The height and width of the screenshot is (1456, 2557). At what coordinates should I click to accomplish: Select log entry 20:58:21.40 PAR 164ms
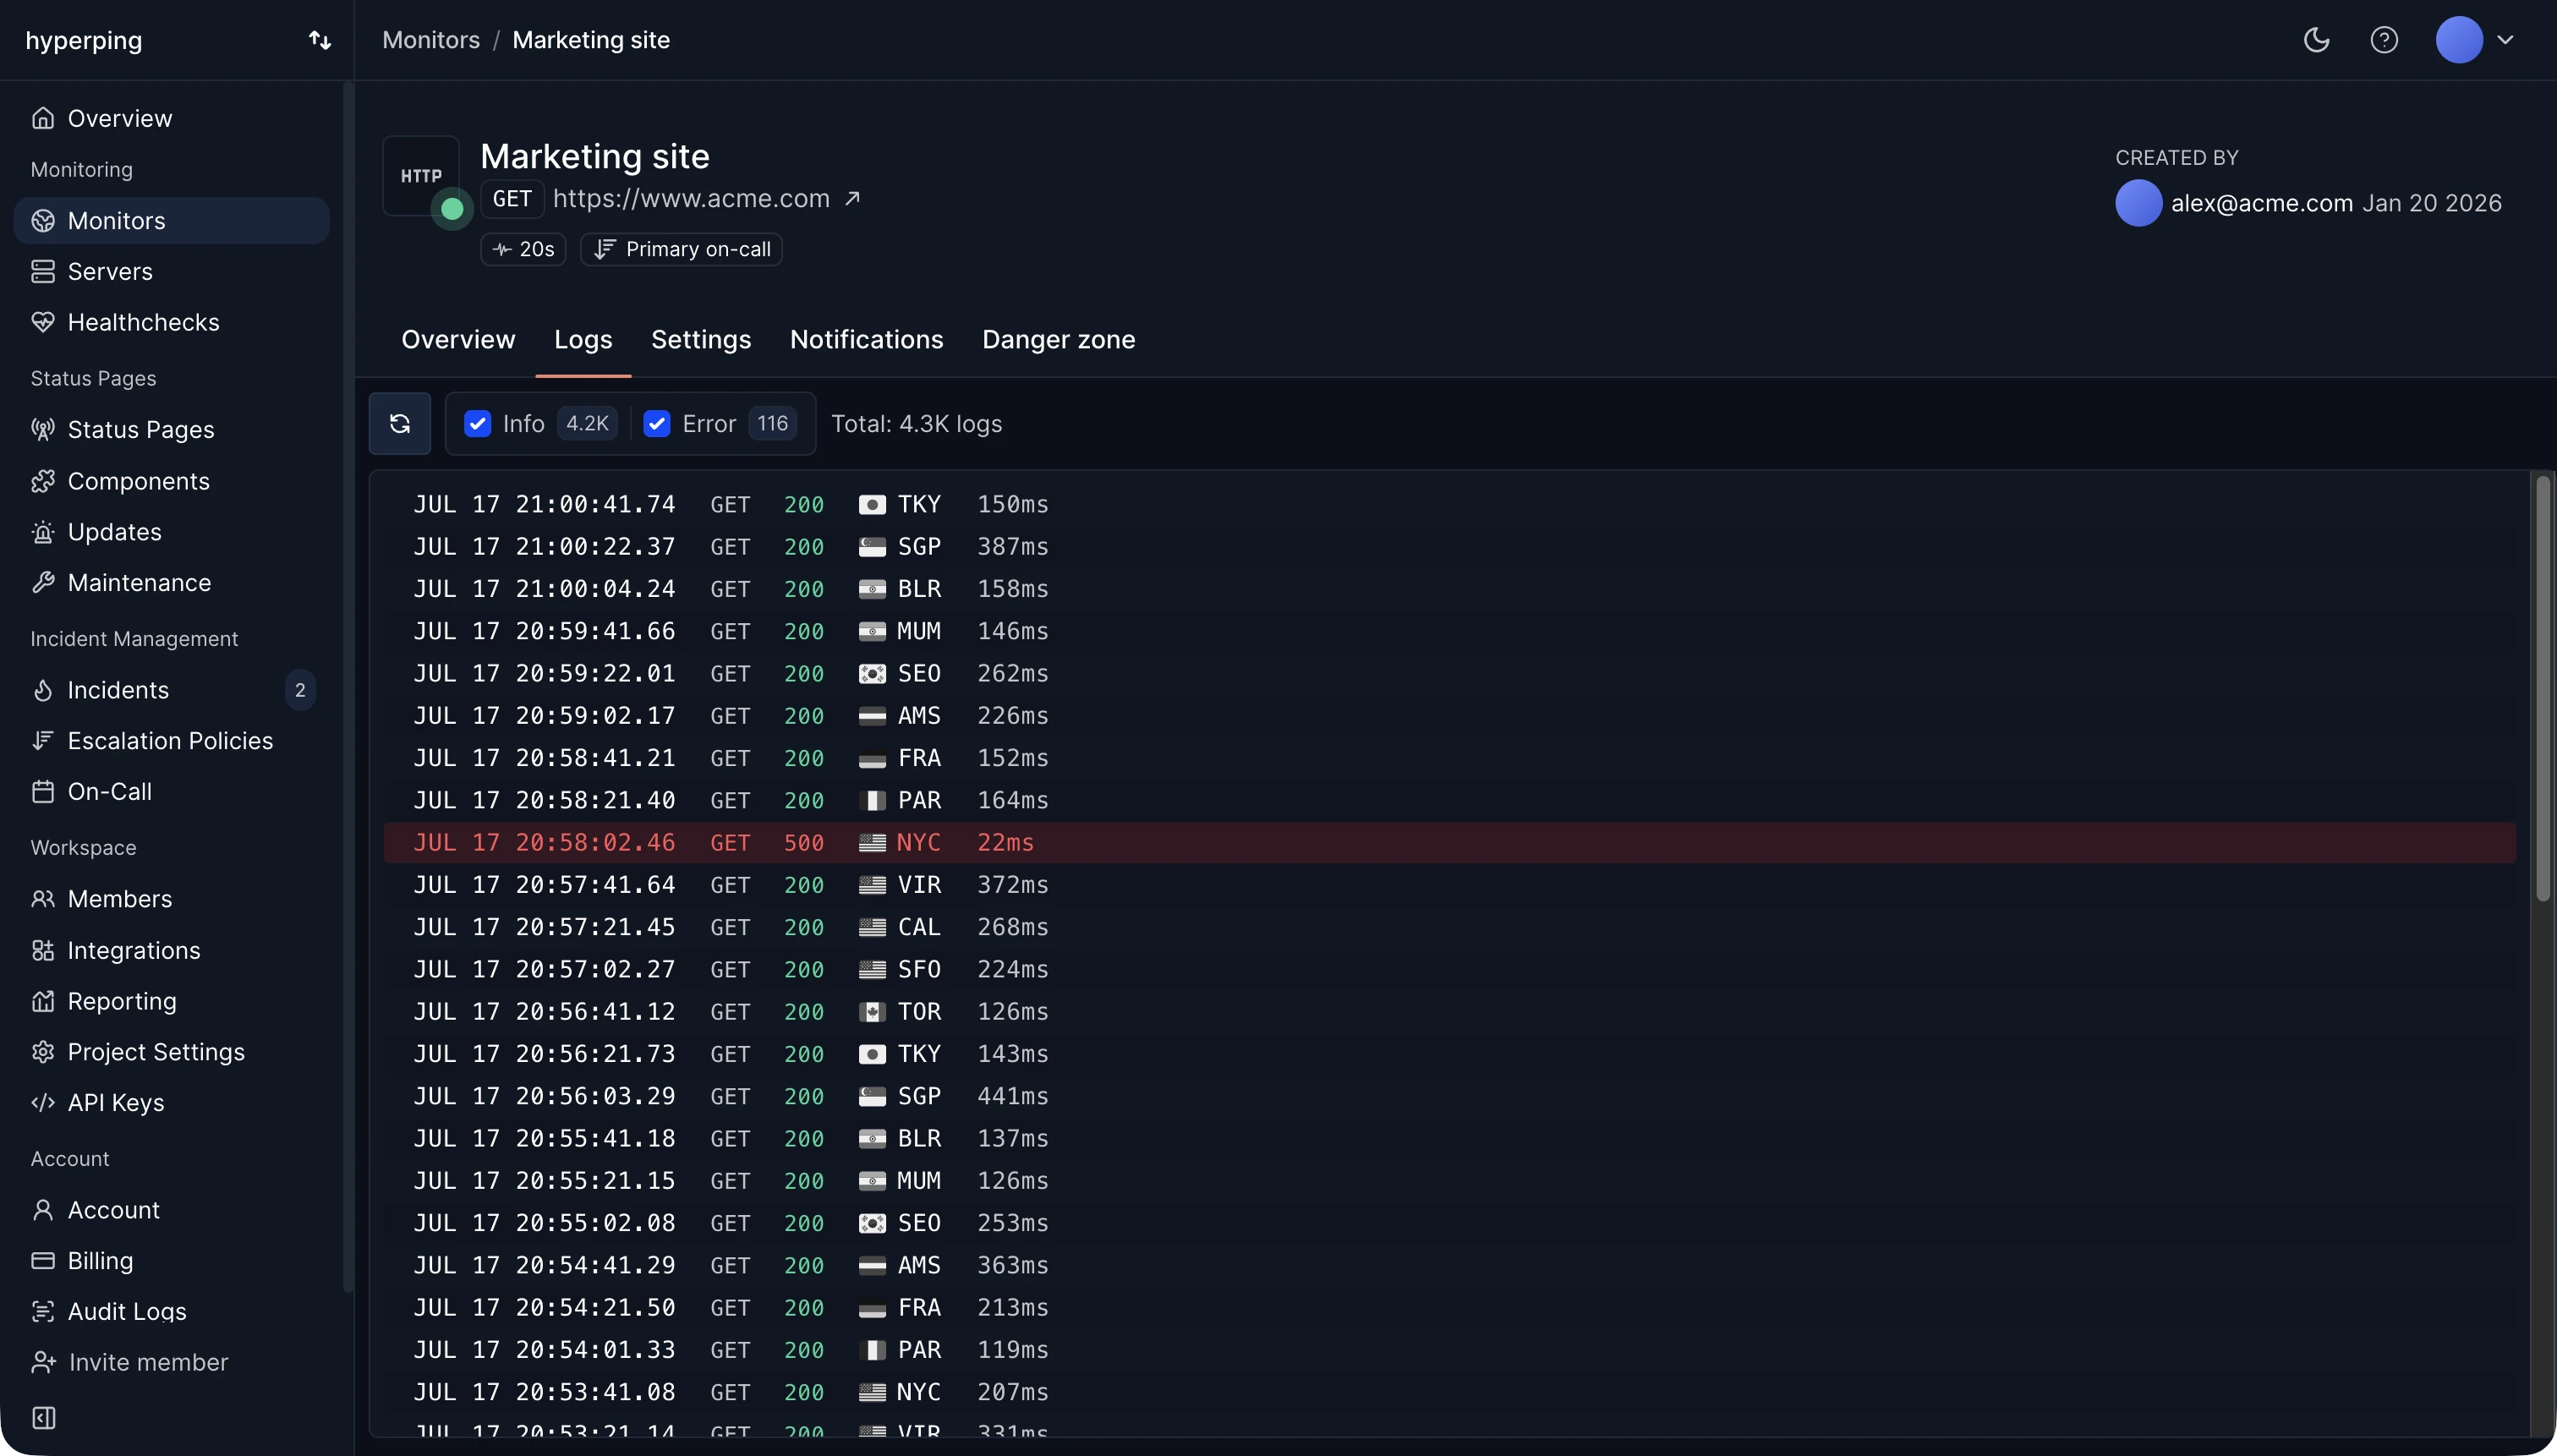[x=1449, y=800]
